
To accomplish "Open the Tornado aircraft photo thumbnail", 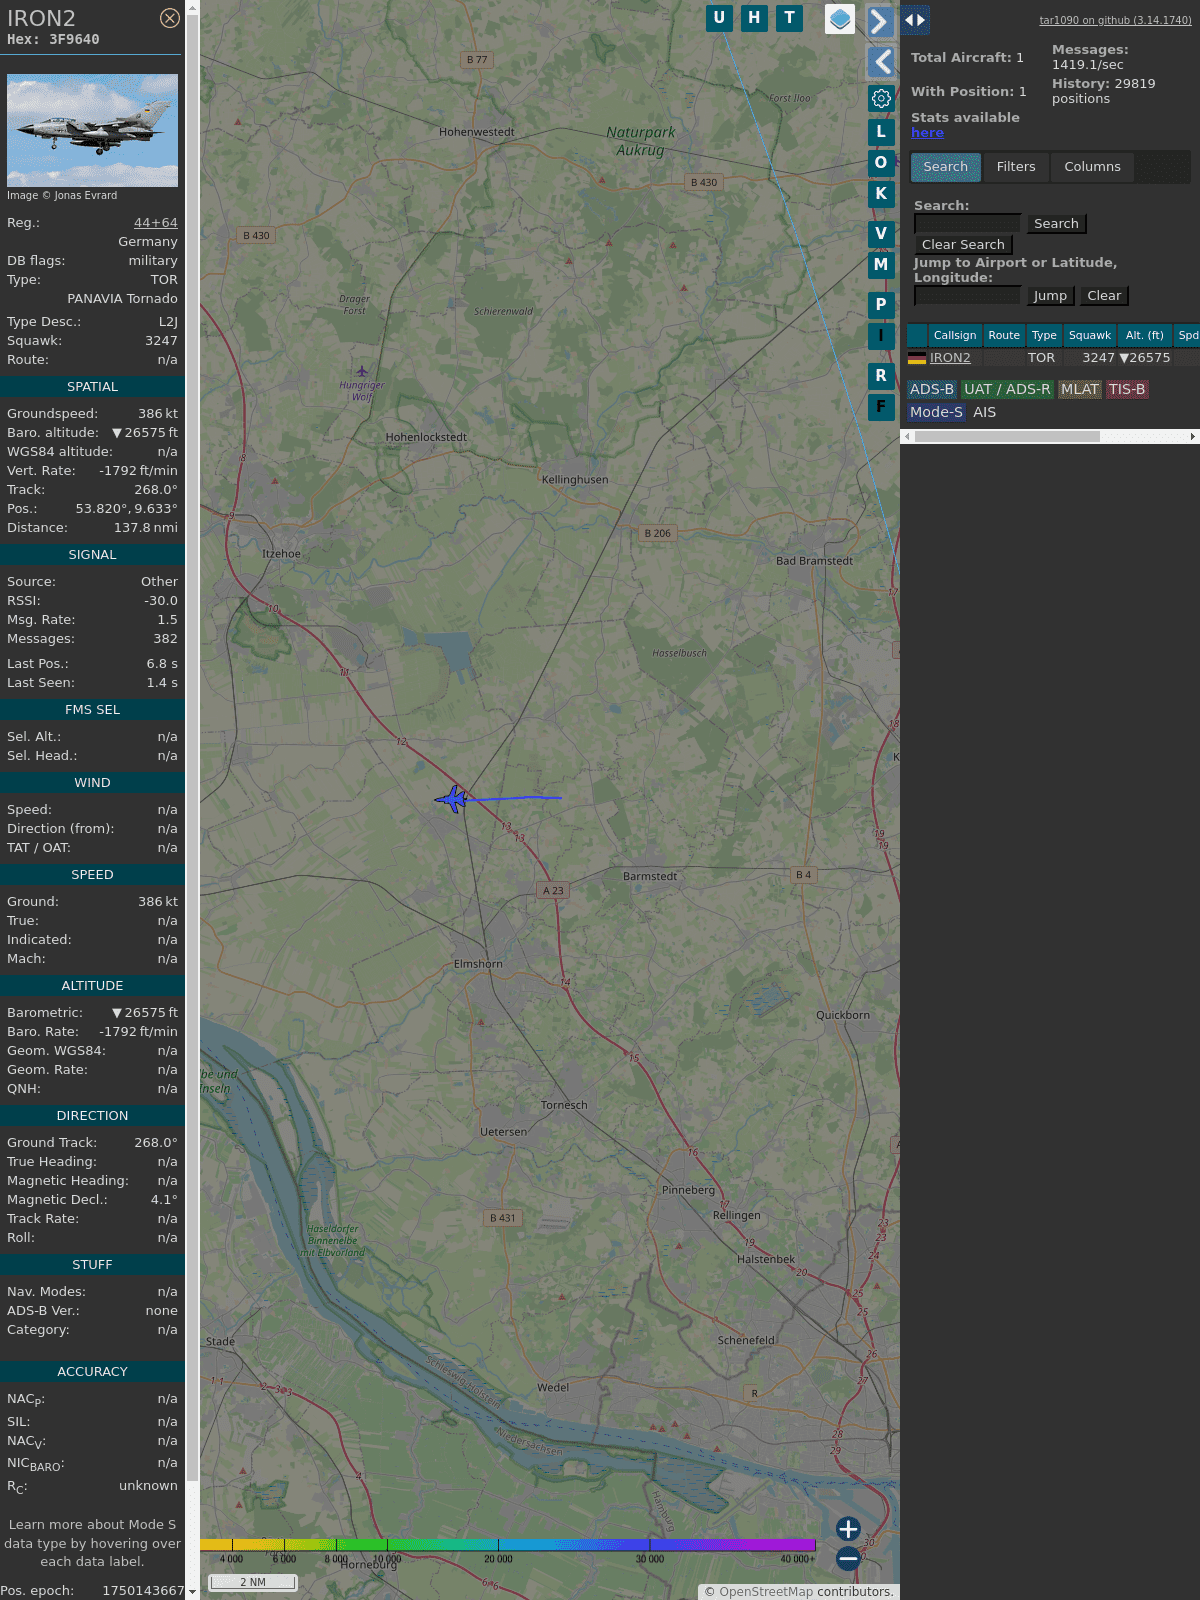I will [92, 130].
